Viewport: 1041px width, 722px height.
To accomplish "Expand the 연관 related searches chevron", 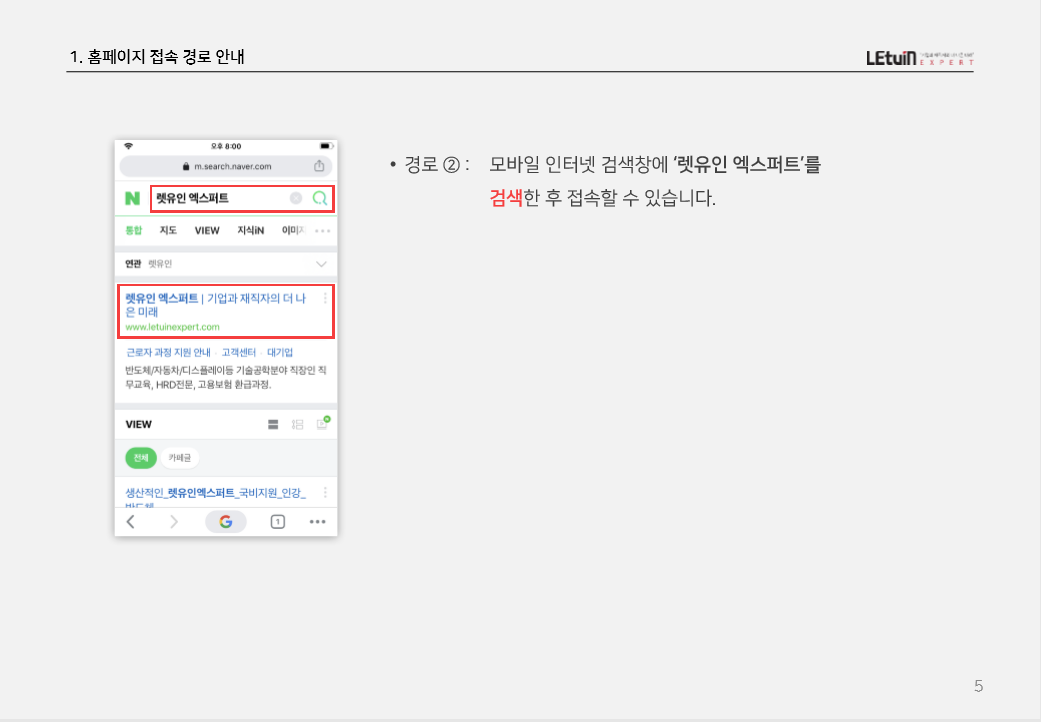I will (321, 264).
